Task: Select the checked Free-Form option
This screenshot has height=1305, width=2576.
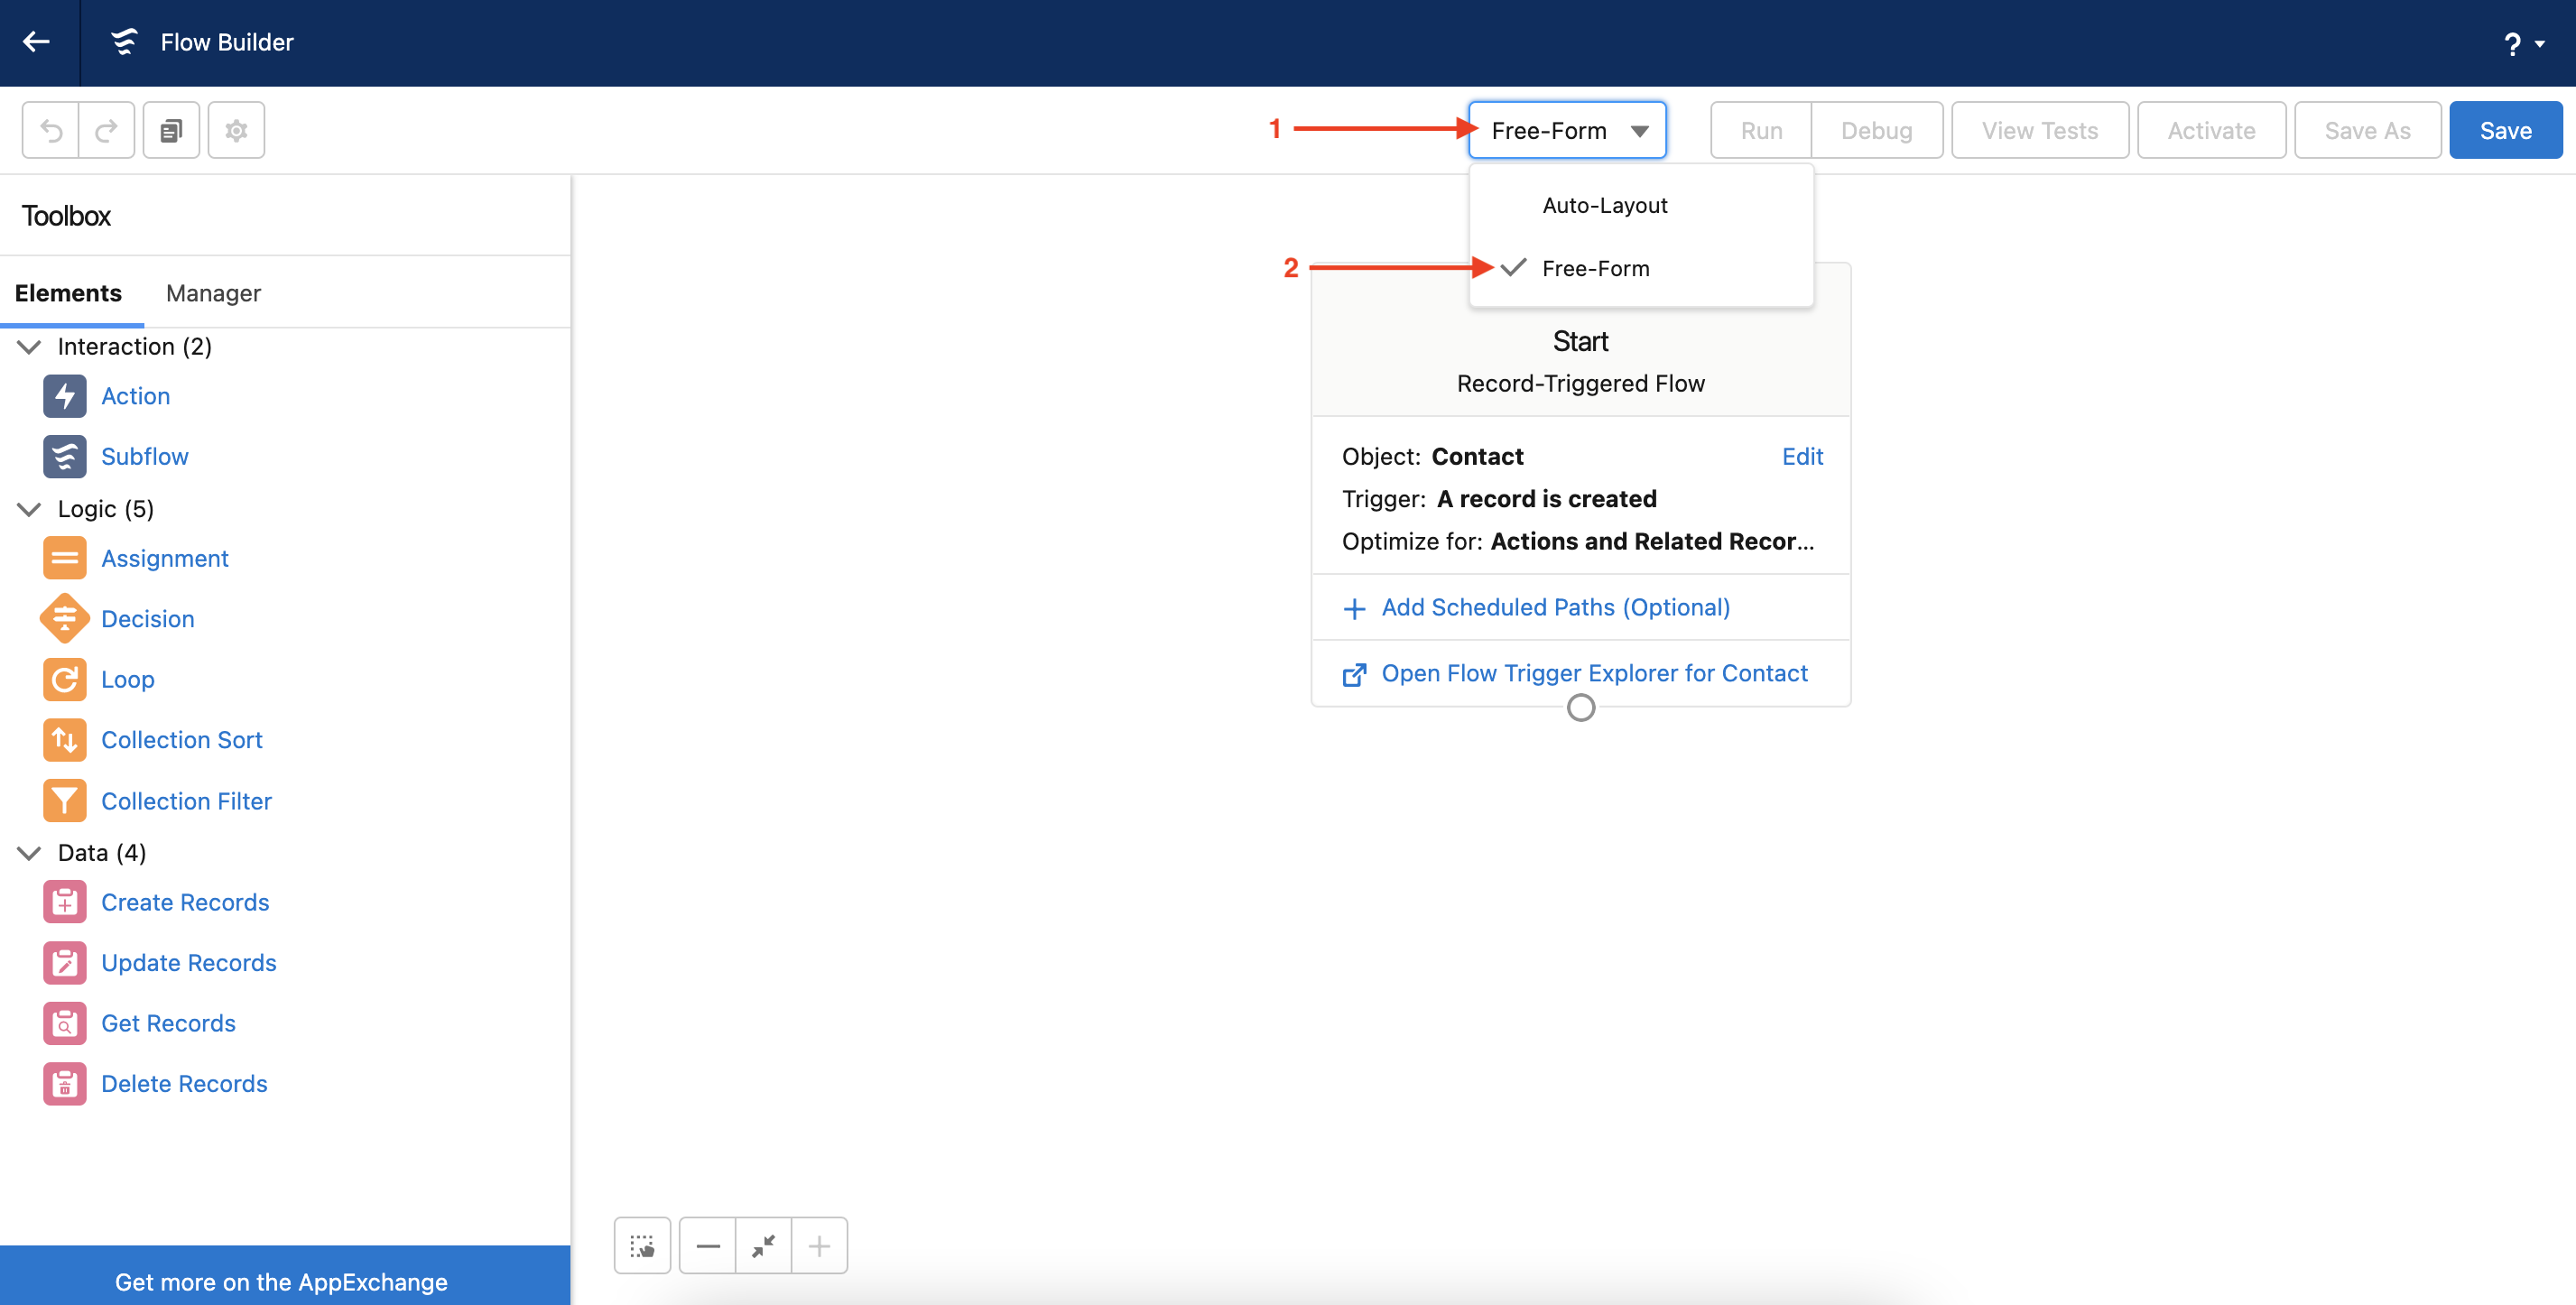Action: 1595,268
